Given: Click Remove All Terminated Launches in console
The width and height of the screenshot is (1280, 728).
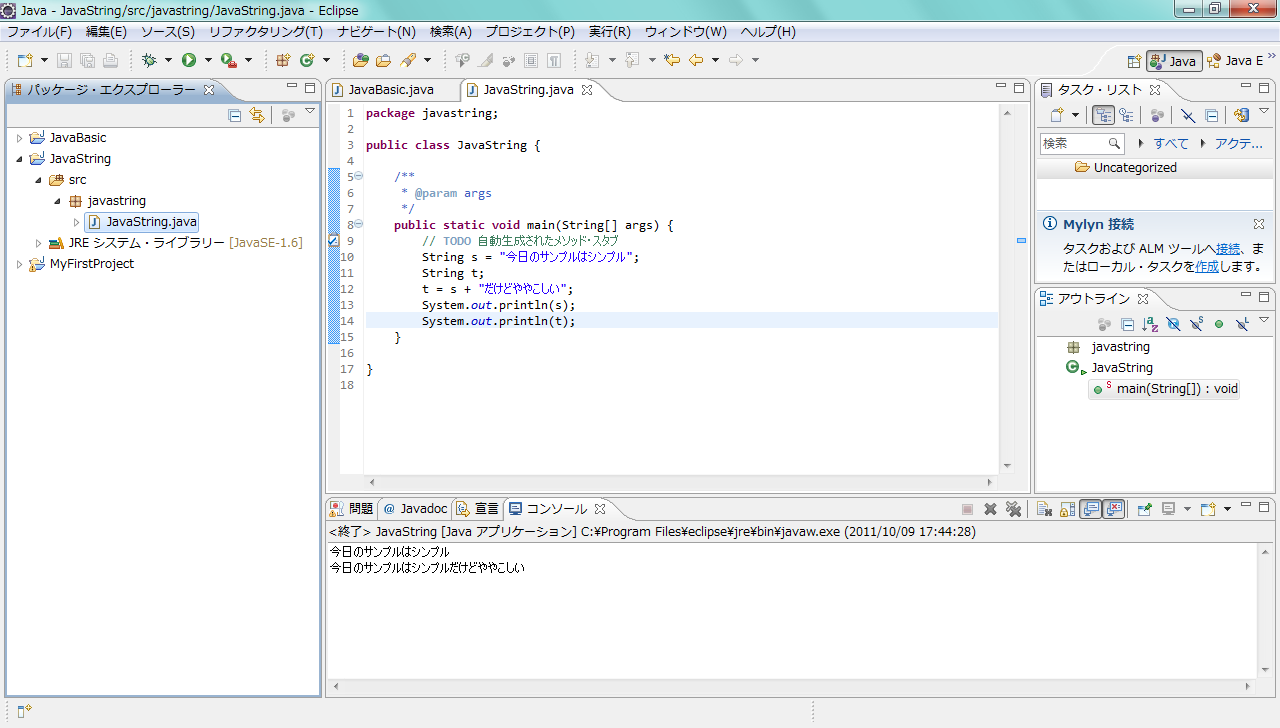Looking at the screenshot, I should click(x=1013, y=509).
